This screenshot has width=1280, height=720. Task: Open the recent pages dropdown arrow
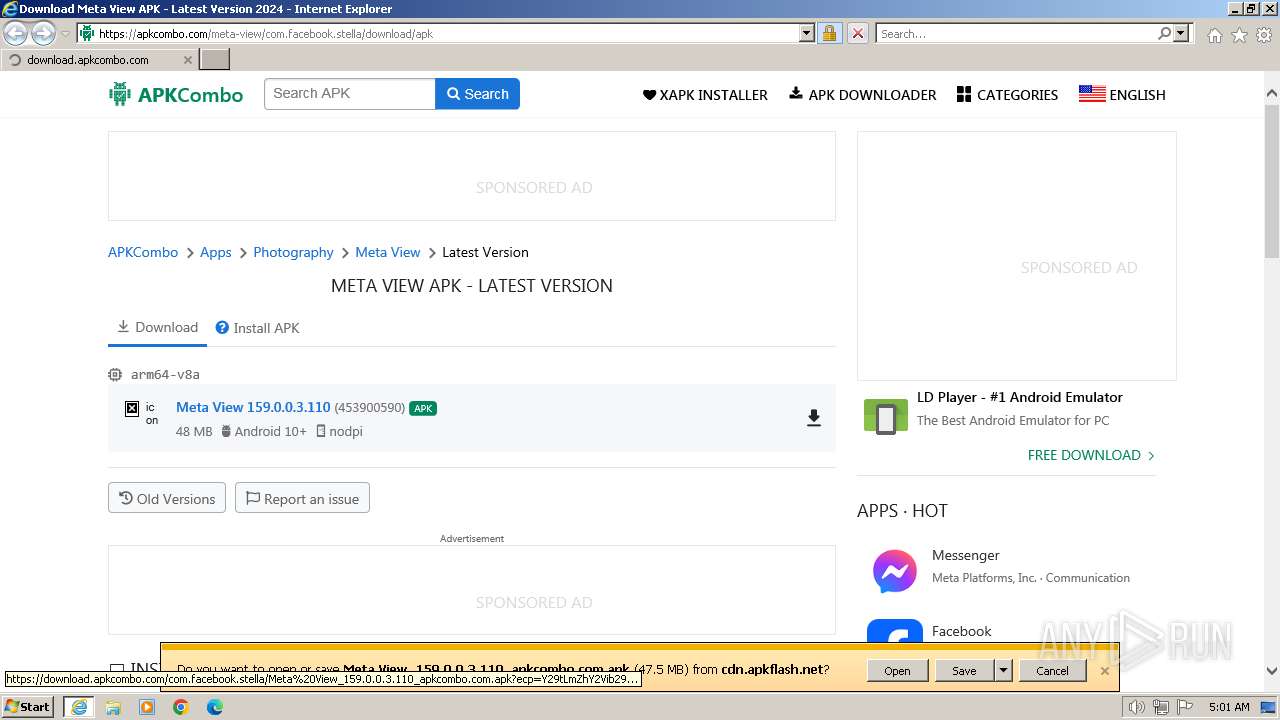66,34
